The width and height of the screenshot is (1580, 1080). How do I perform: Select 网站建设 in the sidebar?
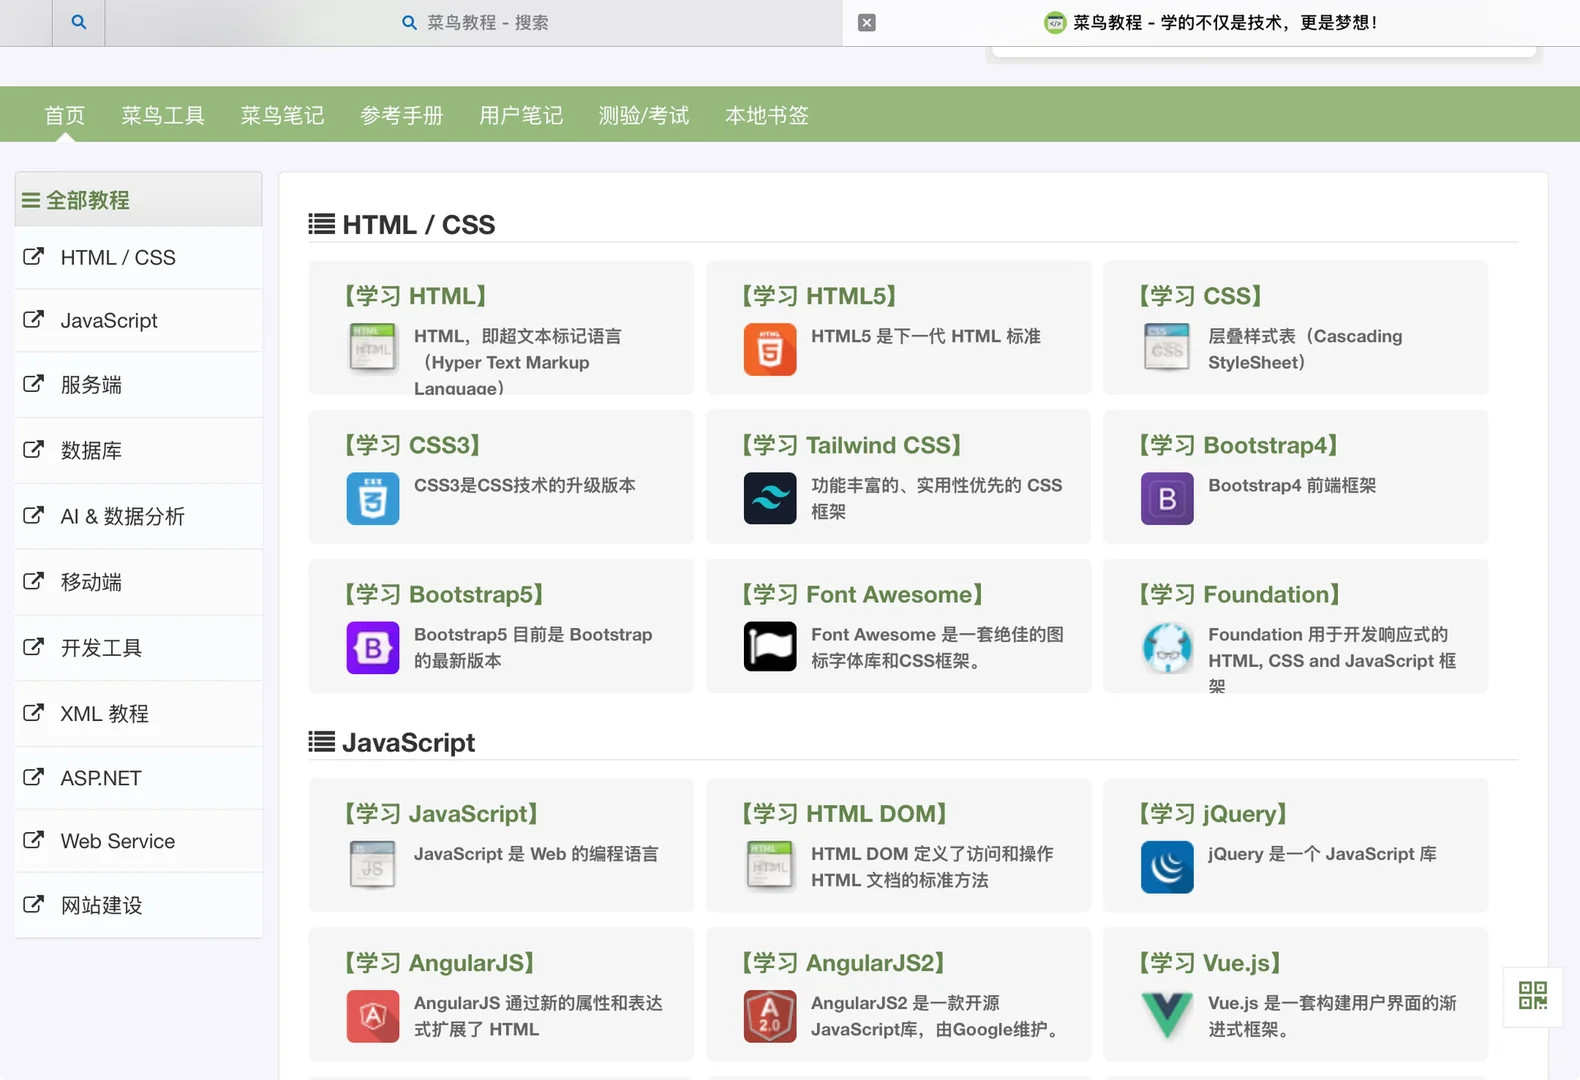point(138,905)
